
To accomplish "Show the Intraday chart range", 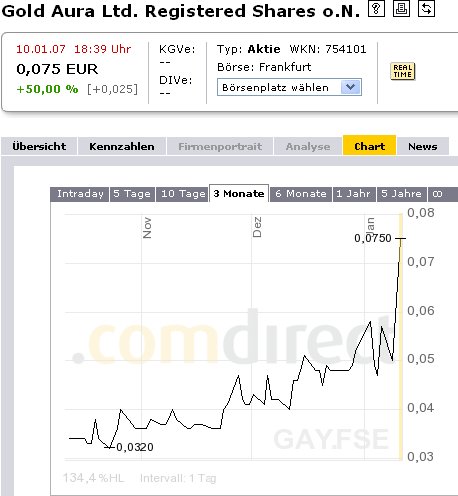I will click(x=80, y=194).
